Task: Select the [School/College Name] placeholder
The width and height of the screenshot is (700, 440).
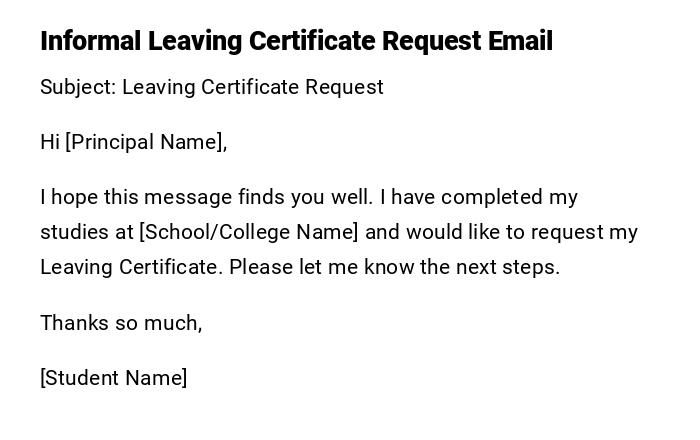Action: pyautogui.click(x=248, y=232)
